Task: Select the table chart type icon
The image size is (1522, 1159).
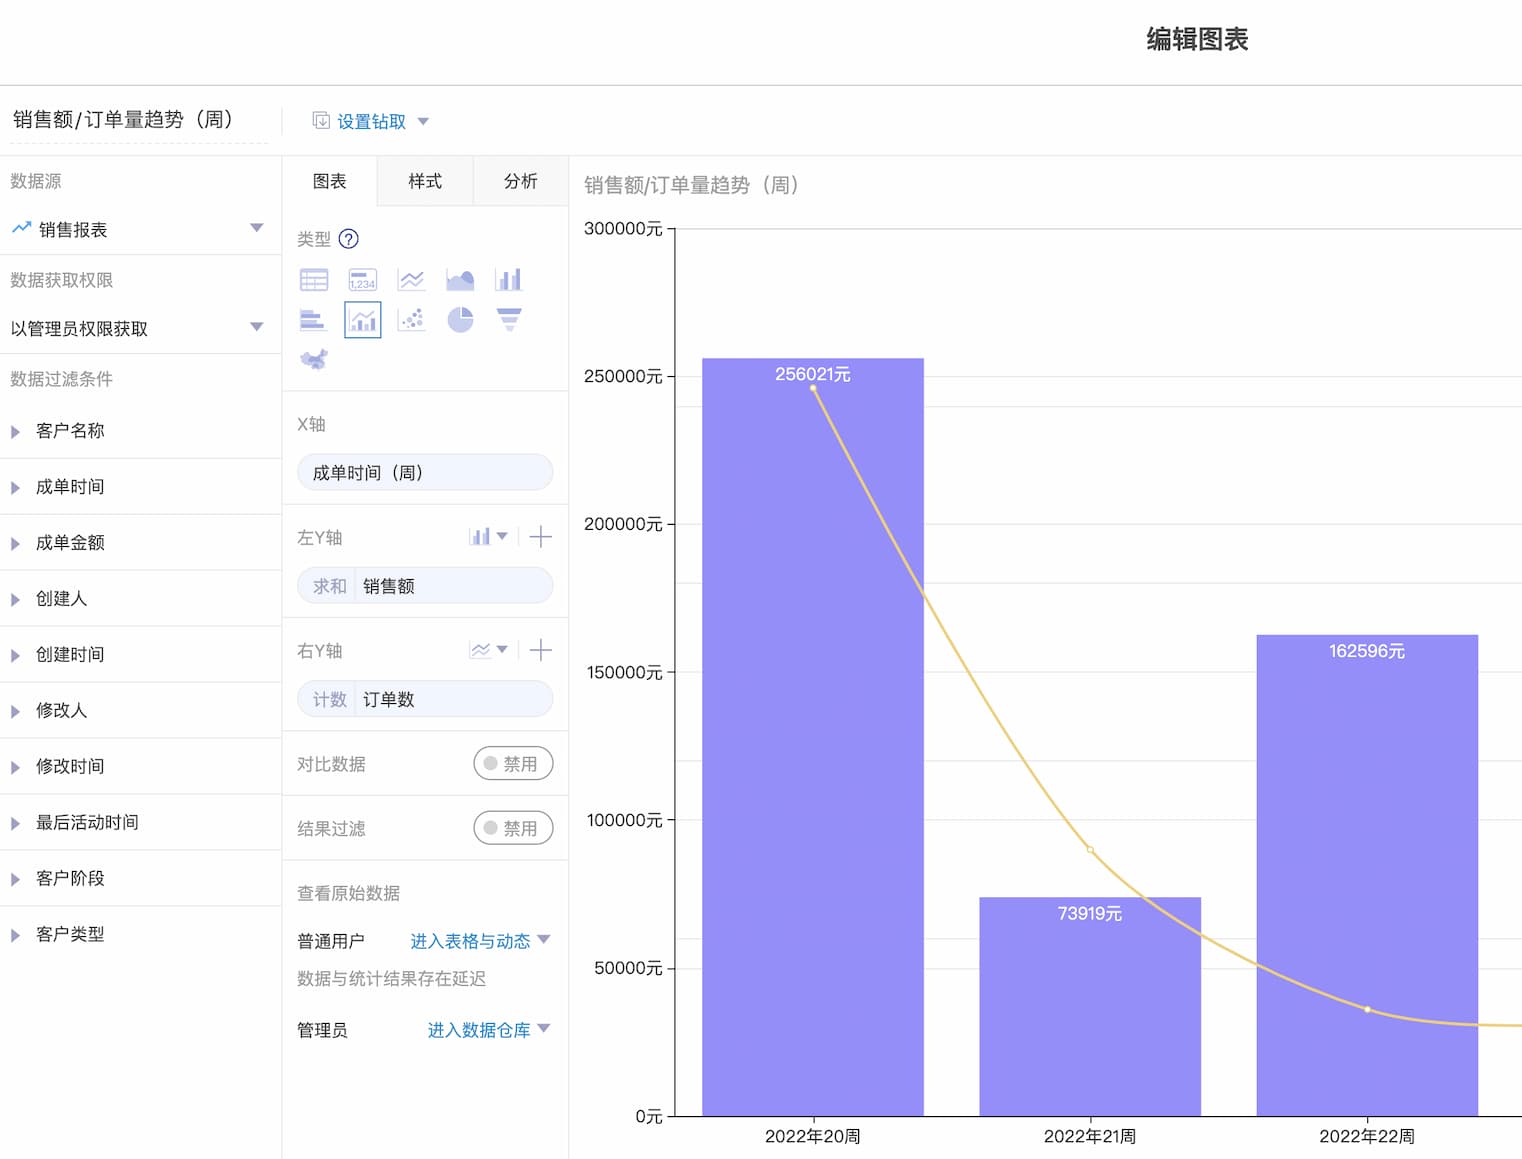Action: 314,280
